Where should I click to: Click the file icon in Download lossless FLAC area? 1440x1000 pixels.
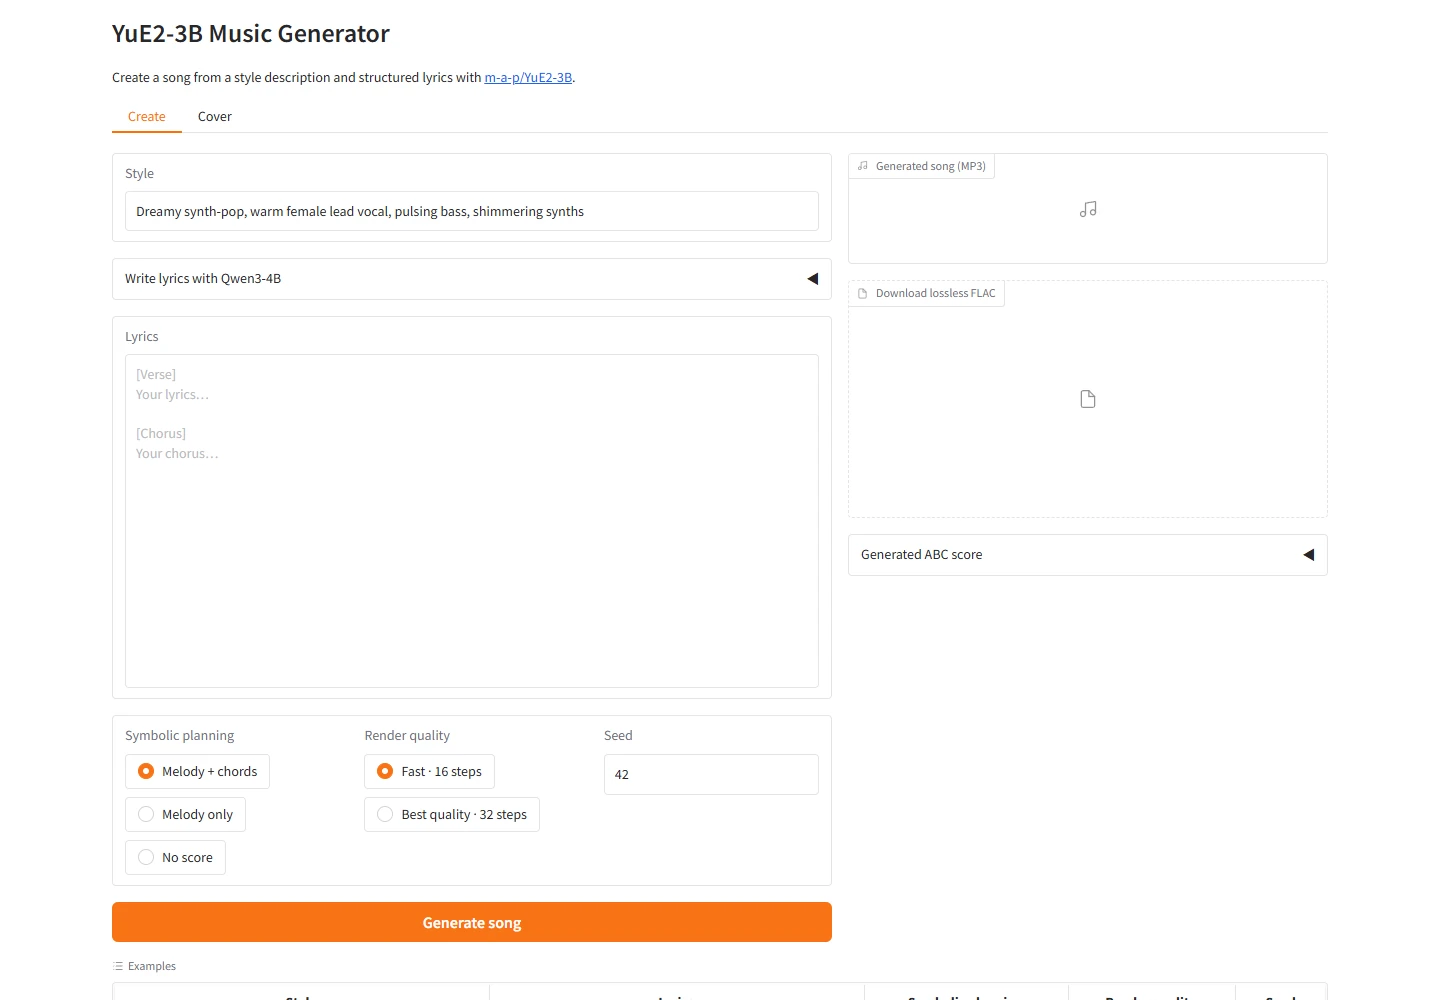point(1088,399)
